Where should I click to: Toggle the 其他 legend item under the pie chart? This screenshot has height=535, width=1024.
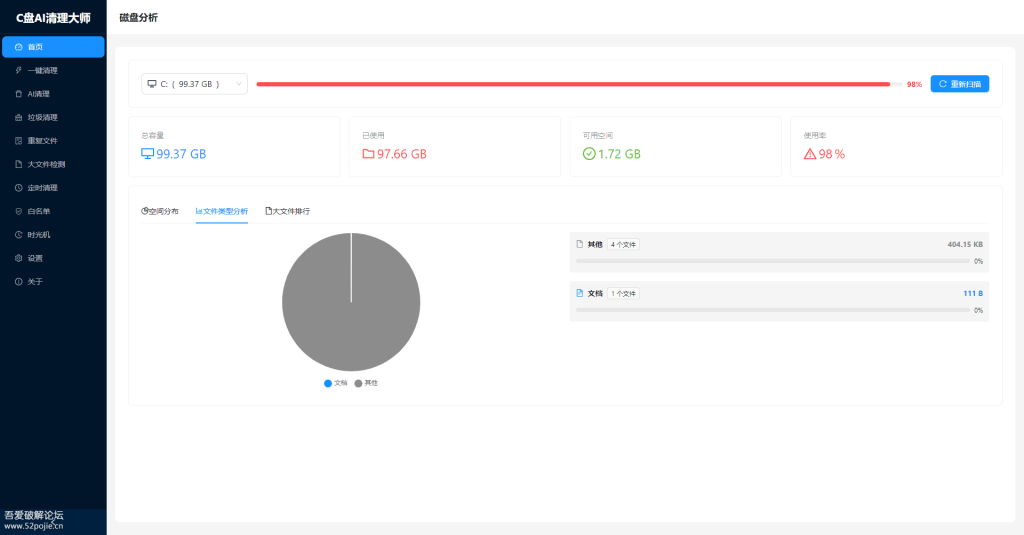tap(366, 383)
